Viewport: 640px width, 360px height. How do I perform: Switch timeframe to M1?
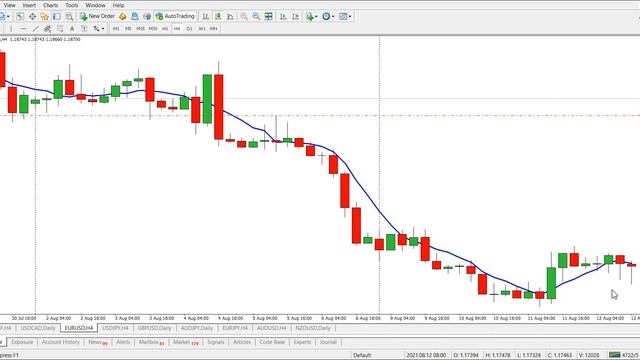pos(116,29)
